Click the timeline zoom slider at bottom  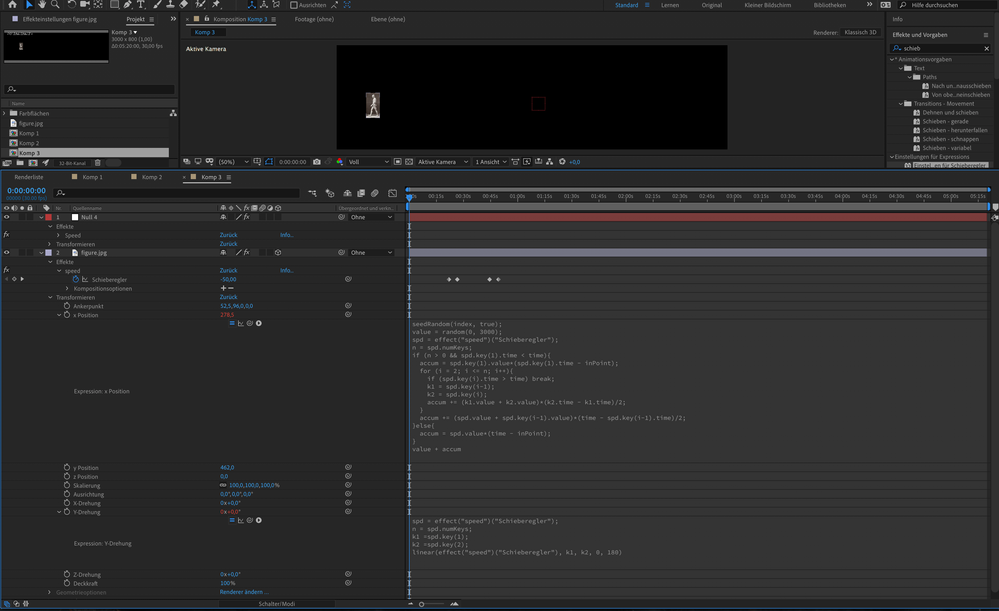(422, 604)
